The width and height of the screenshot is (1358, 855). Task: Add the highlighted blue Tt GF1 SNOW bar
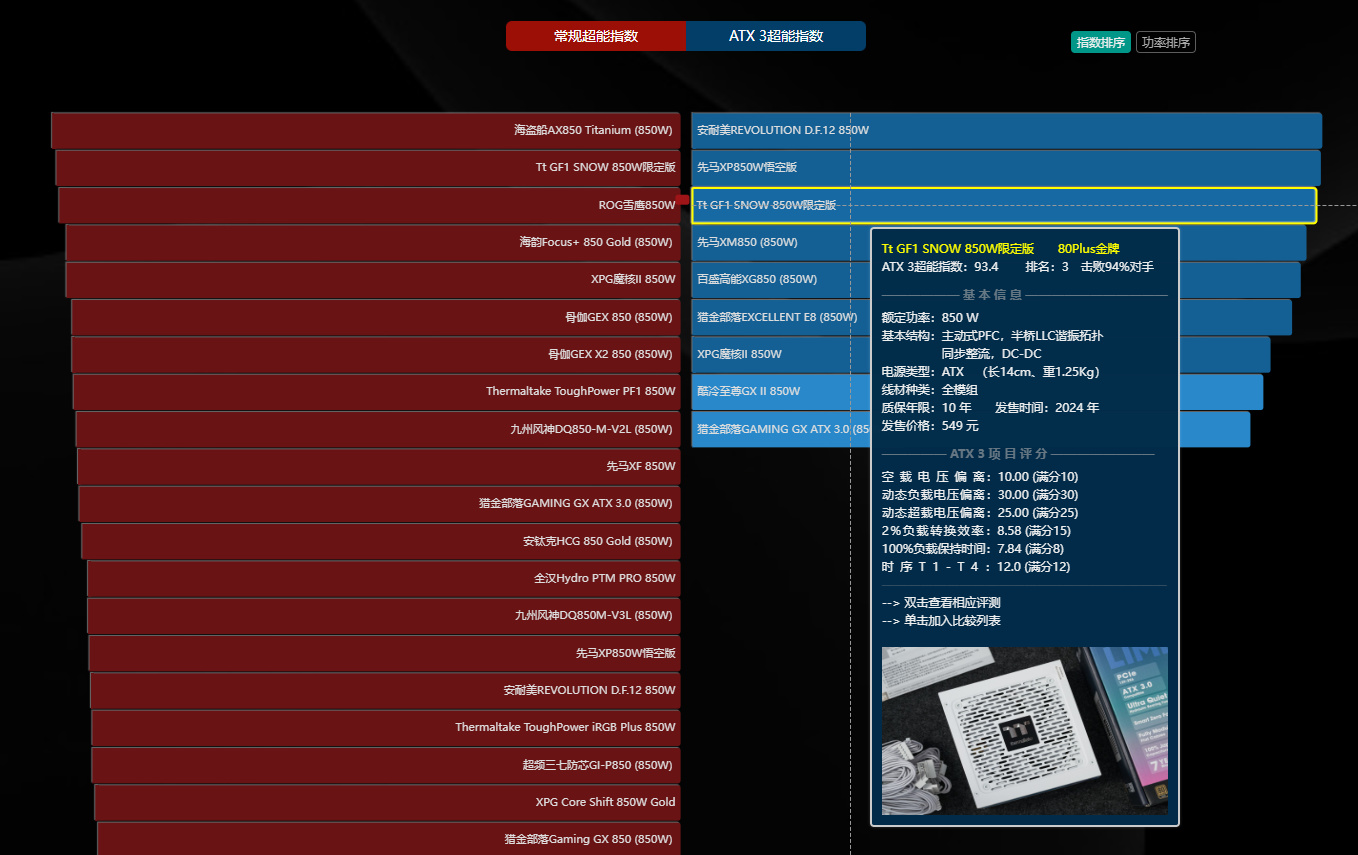coord(1004,205)
